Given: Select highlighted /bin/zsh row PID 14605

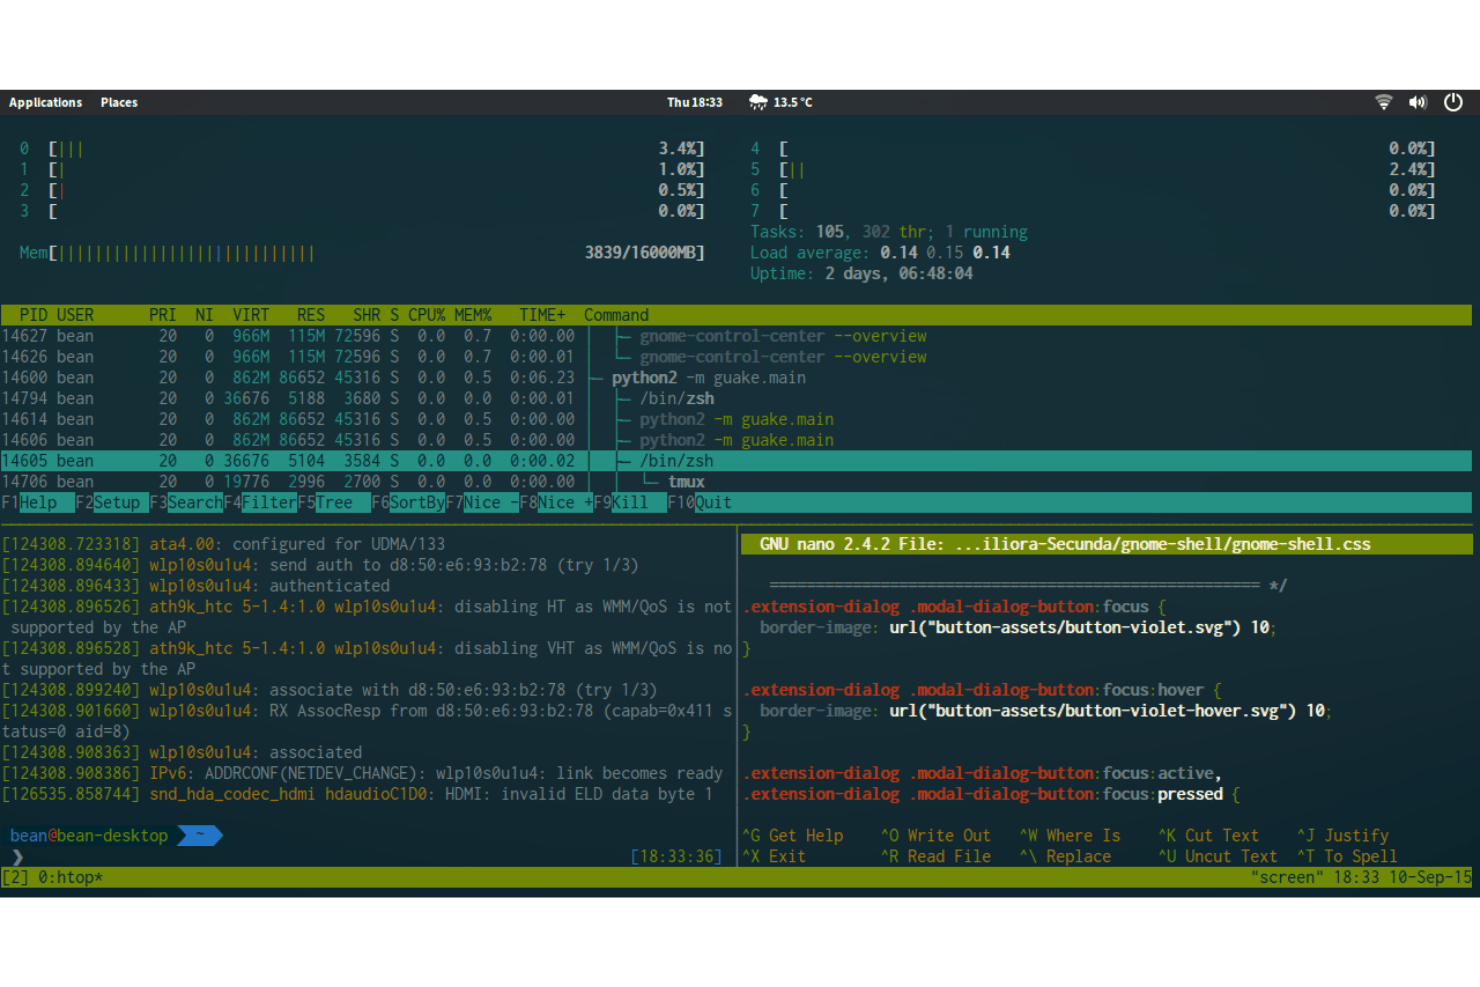Looking at the screenshot, I should 736,461.
